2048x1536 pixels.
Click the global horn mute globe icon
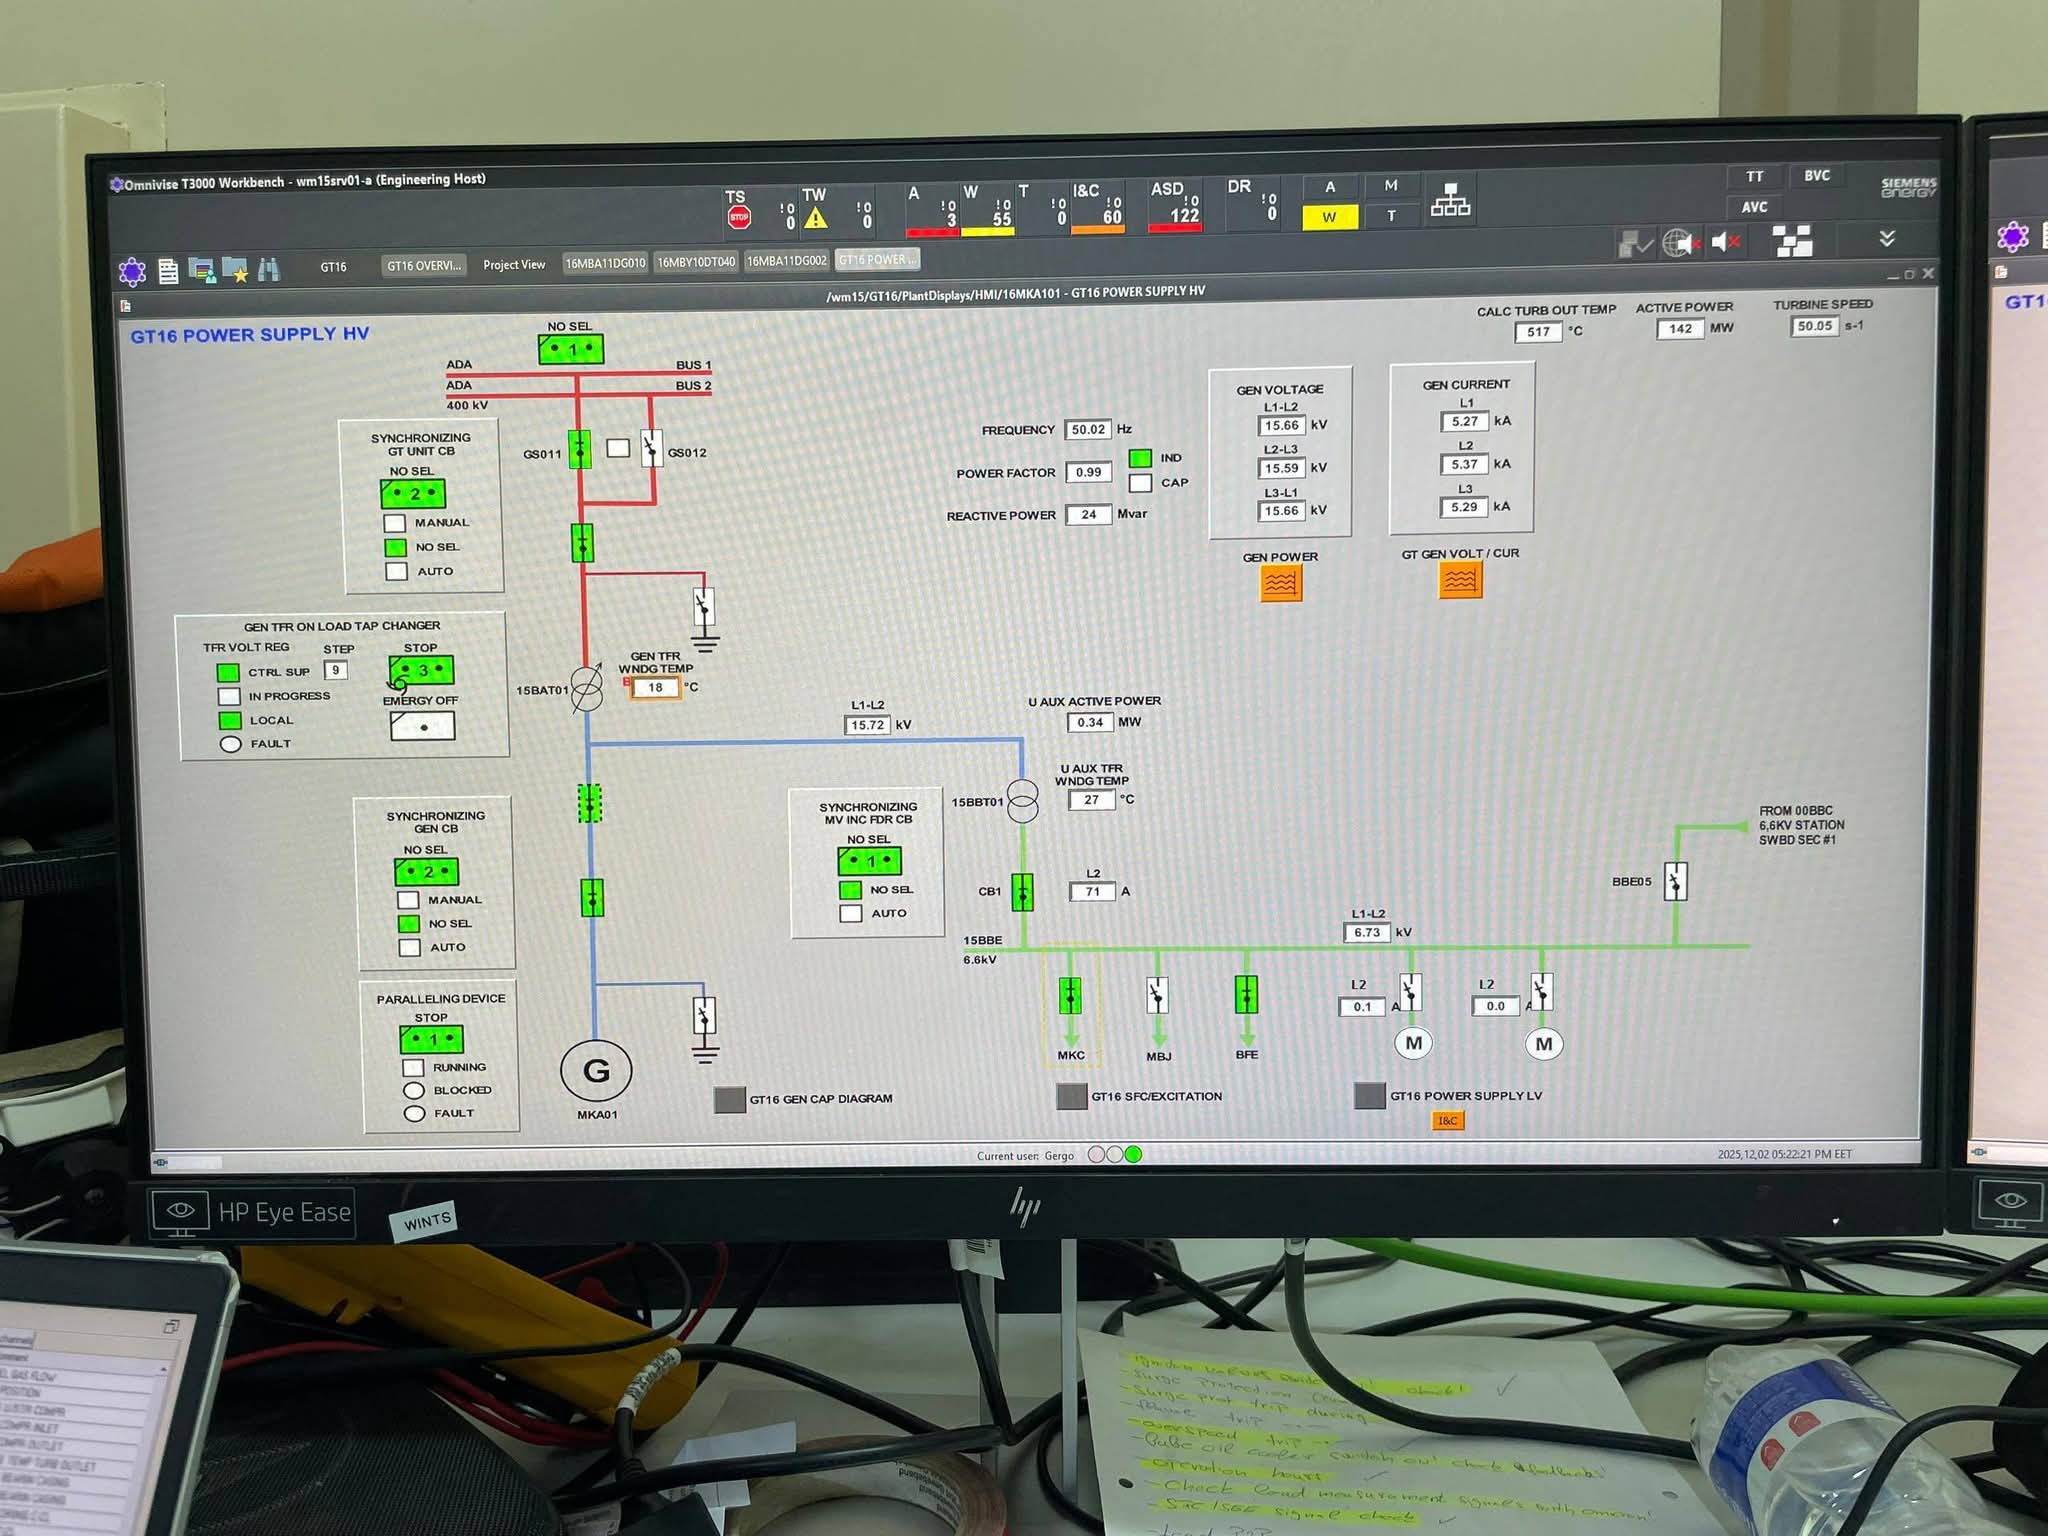[x=1680, y=243]
